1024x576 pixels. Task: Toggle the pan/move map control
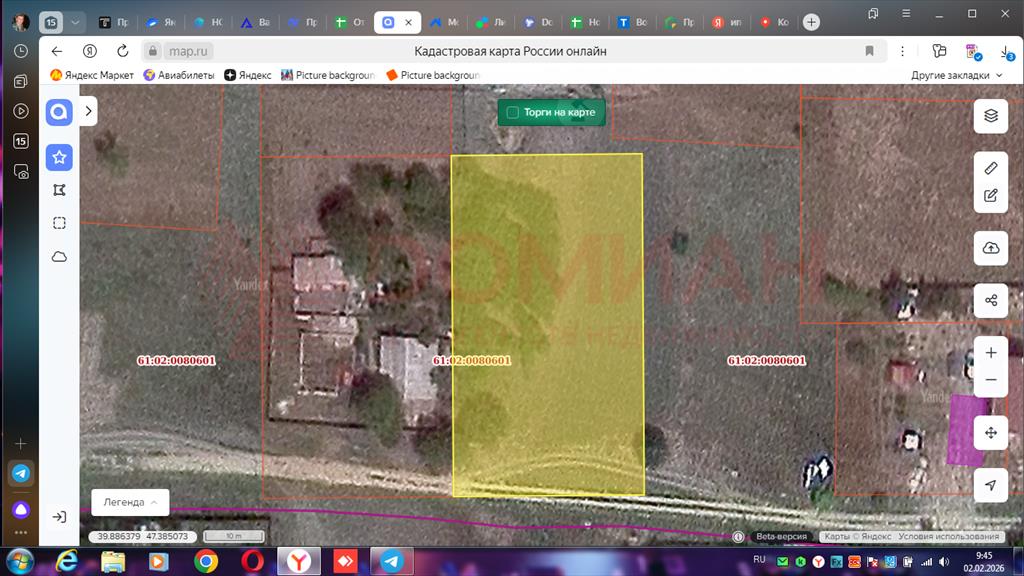coord(990,433)
